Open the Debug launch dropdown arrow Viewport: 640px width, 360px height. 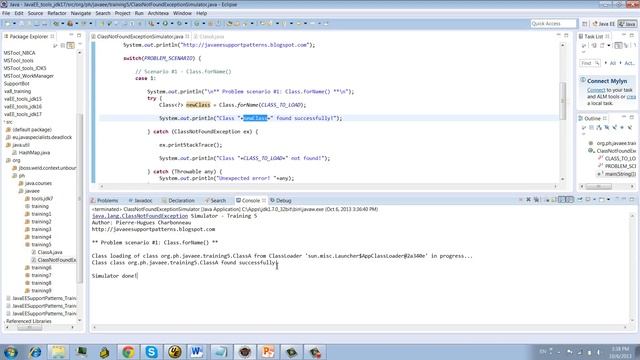coord(158,24)
